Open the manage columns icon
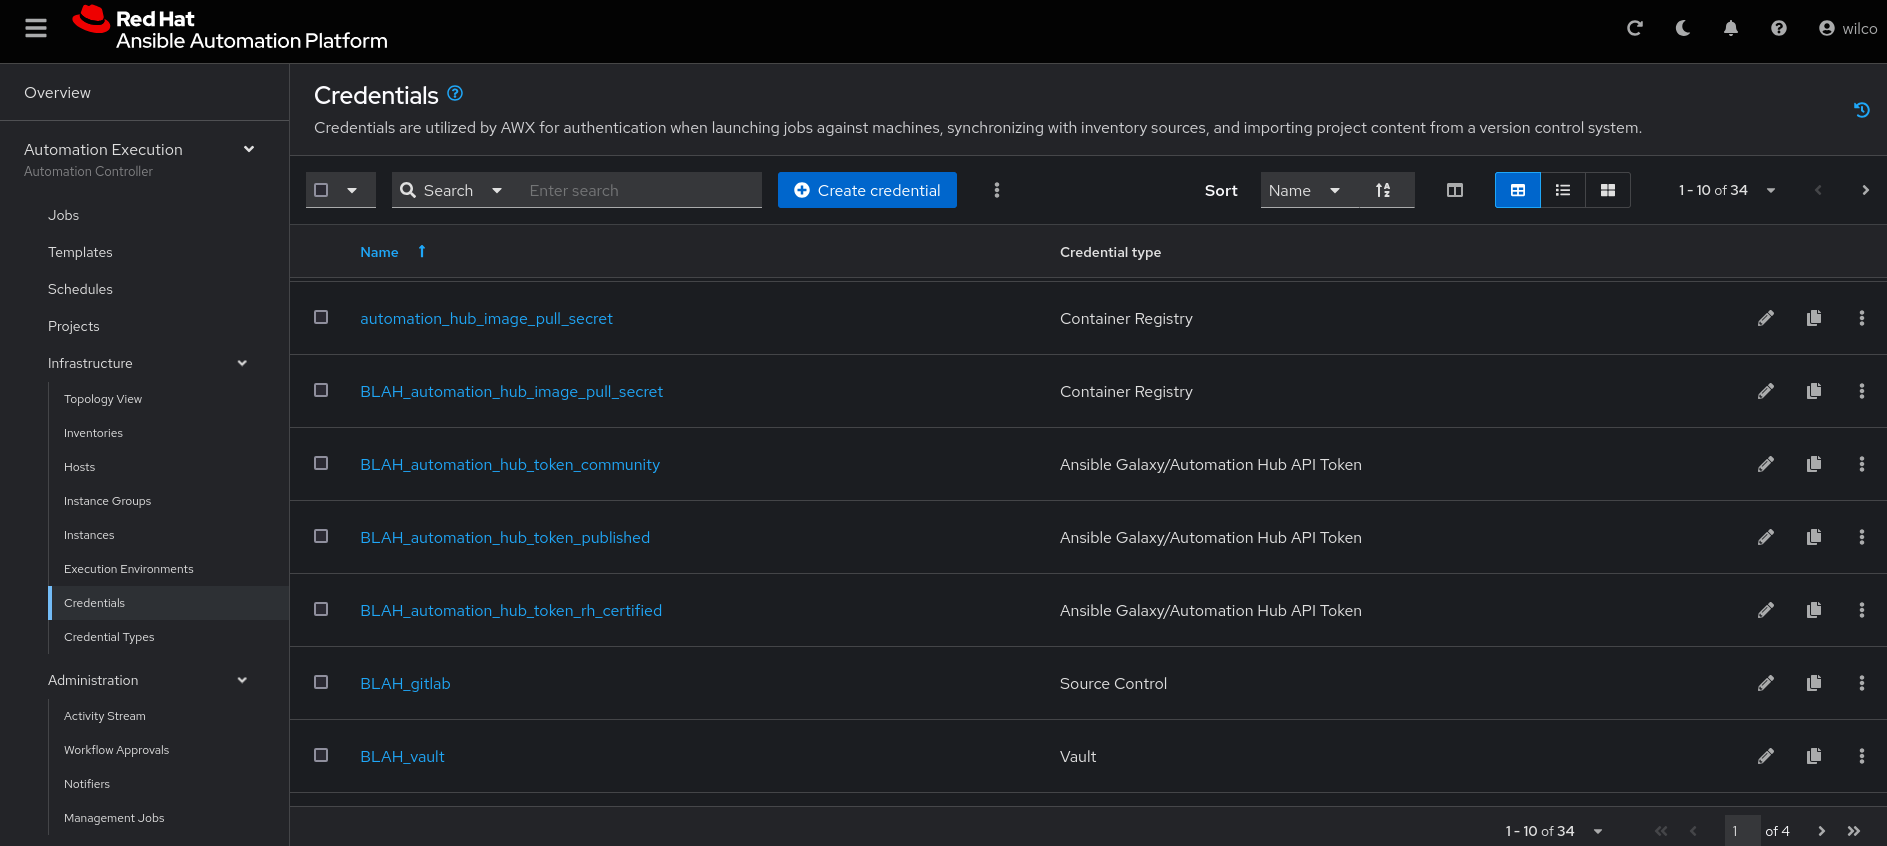 (x=1455, y=190)
